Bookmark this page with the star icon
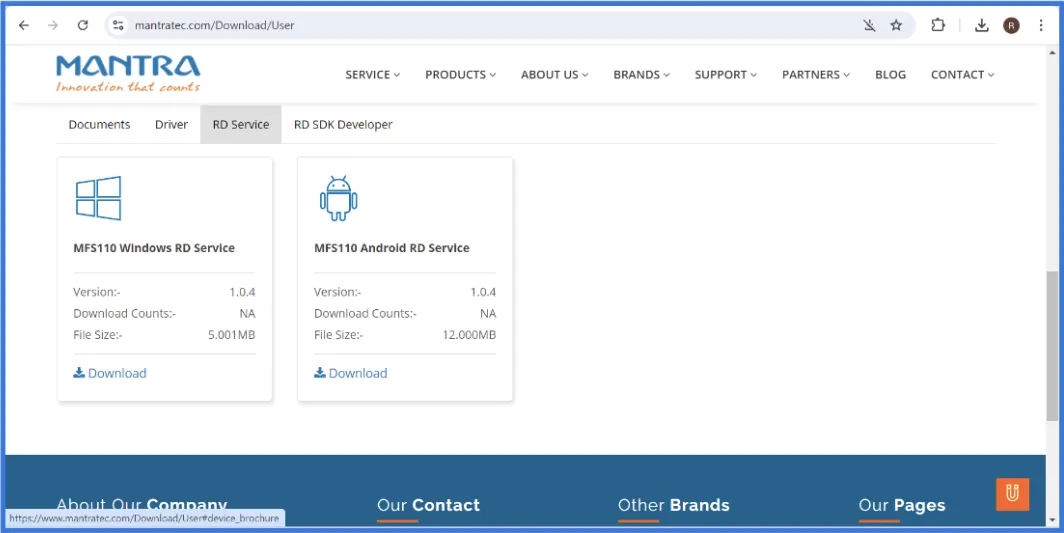 [896, 26]
